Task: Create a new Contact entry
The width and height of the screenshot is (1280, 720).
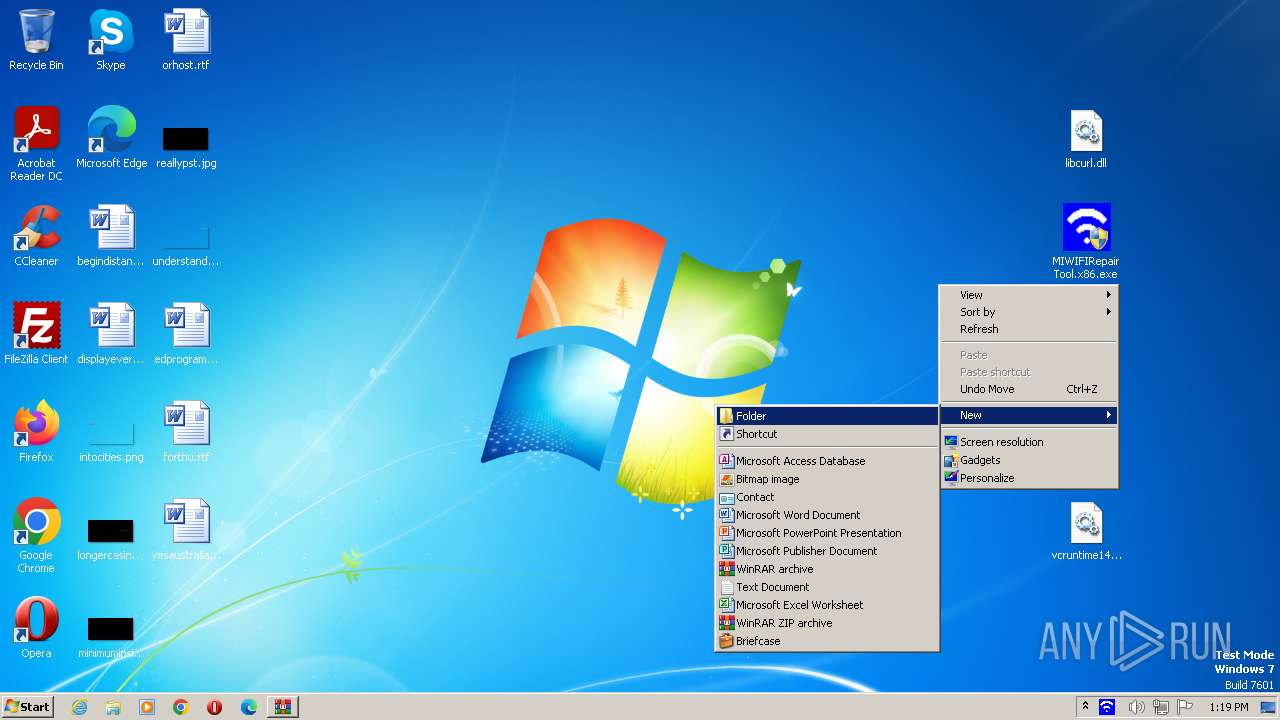Action: (x=827, y=497)
